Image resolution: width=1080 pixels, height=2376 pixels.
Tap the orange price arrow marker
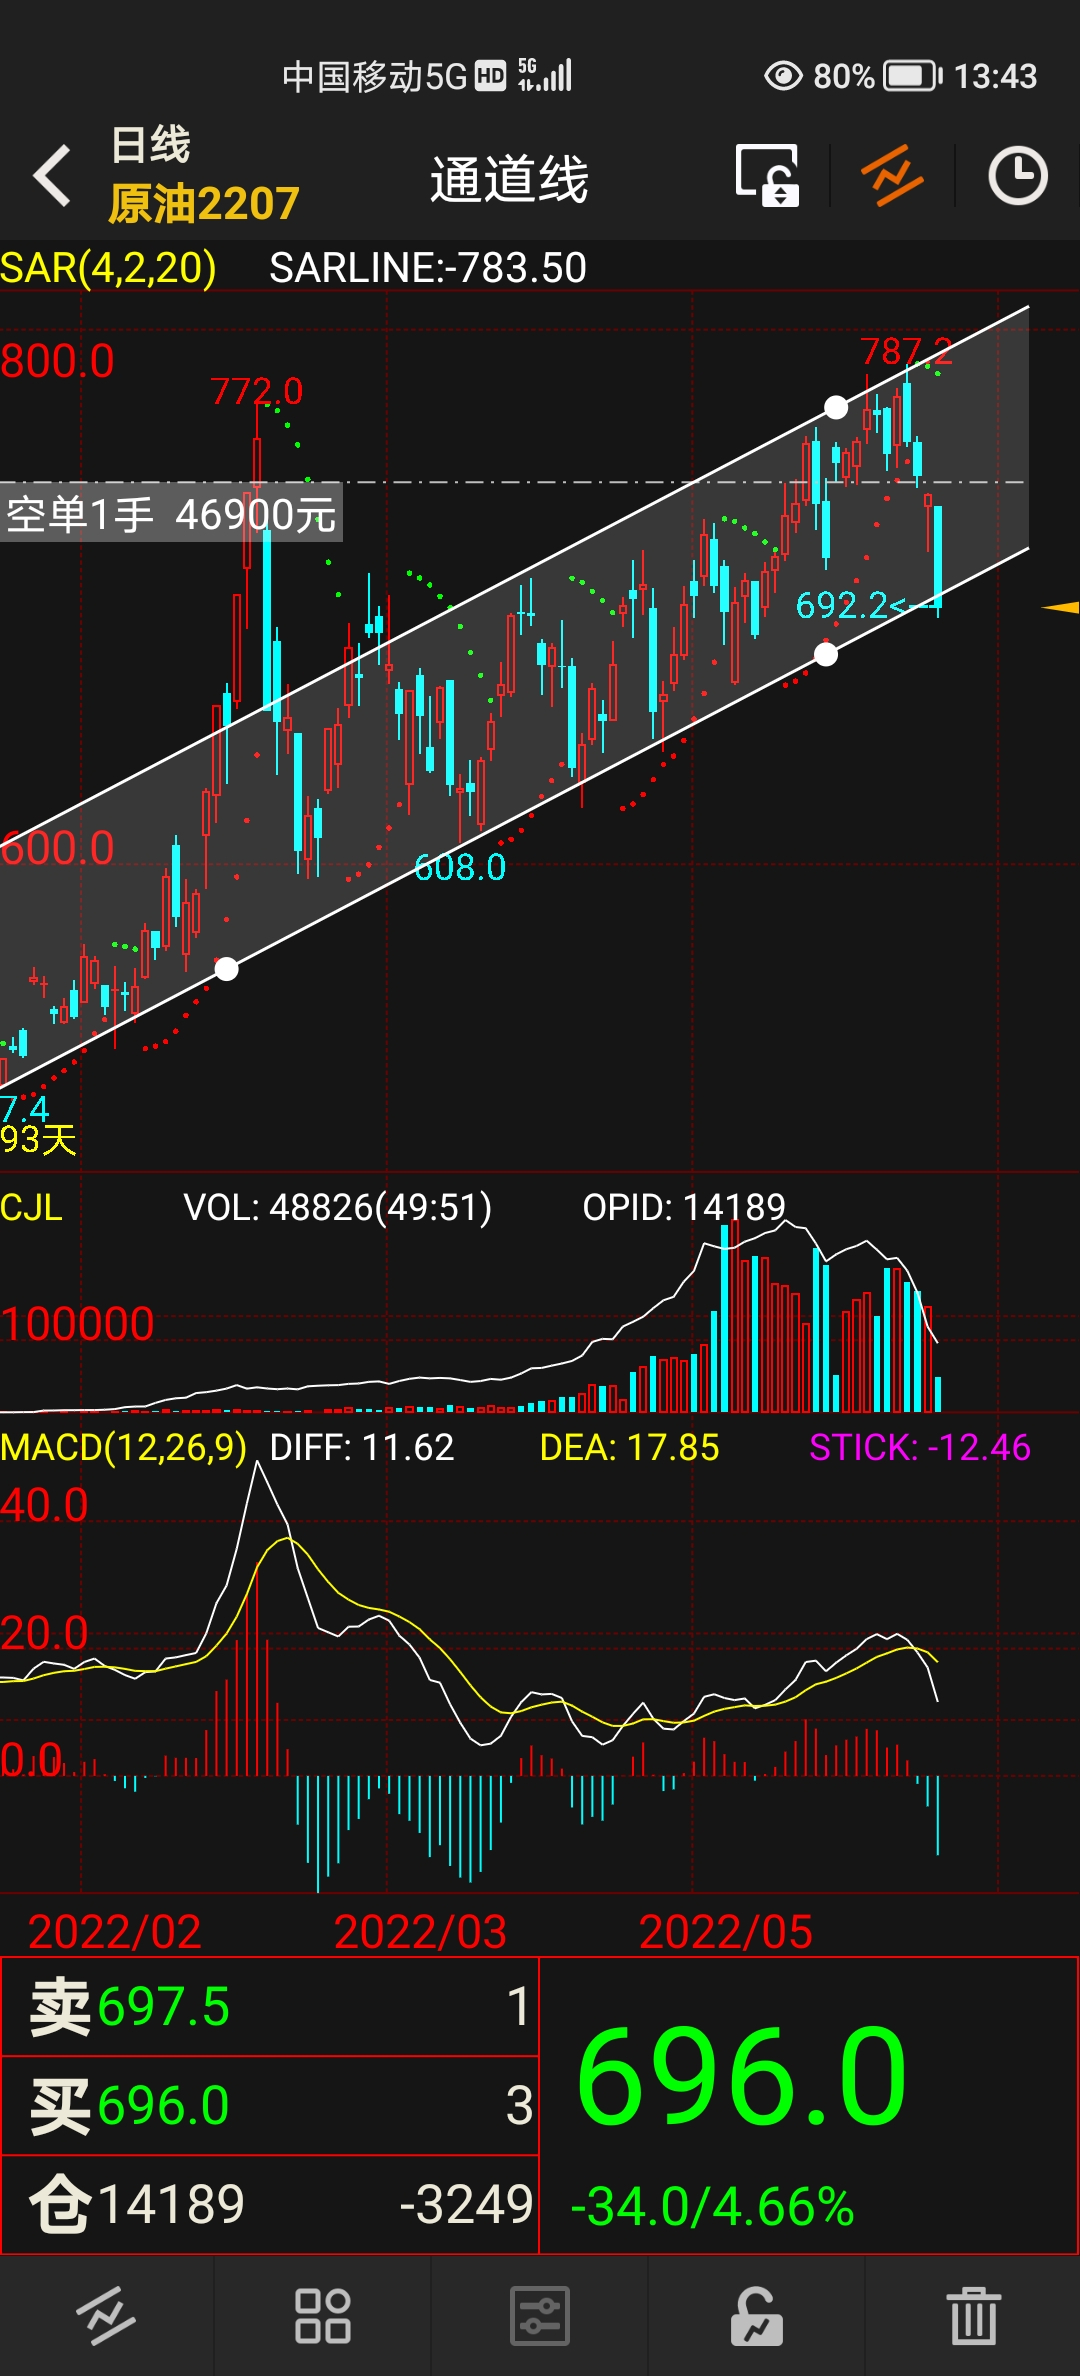click(x=1060, y=607)
